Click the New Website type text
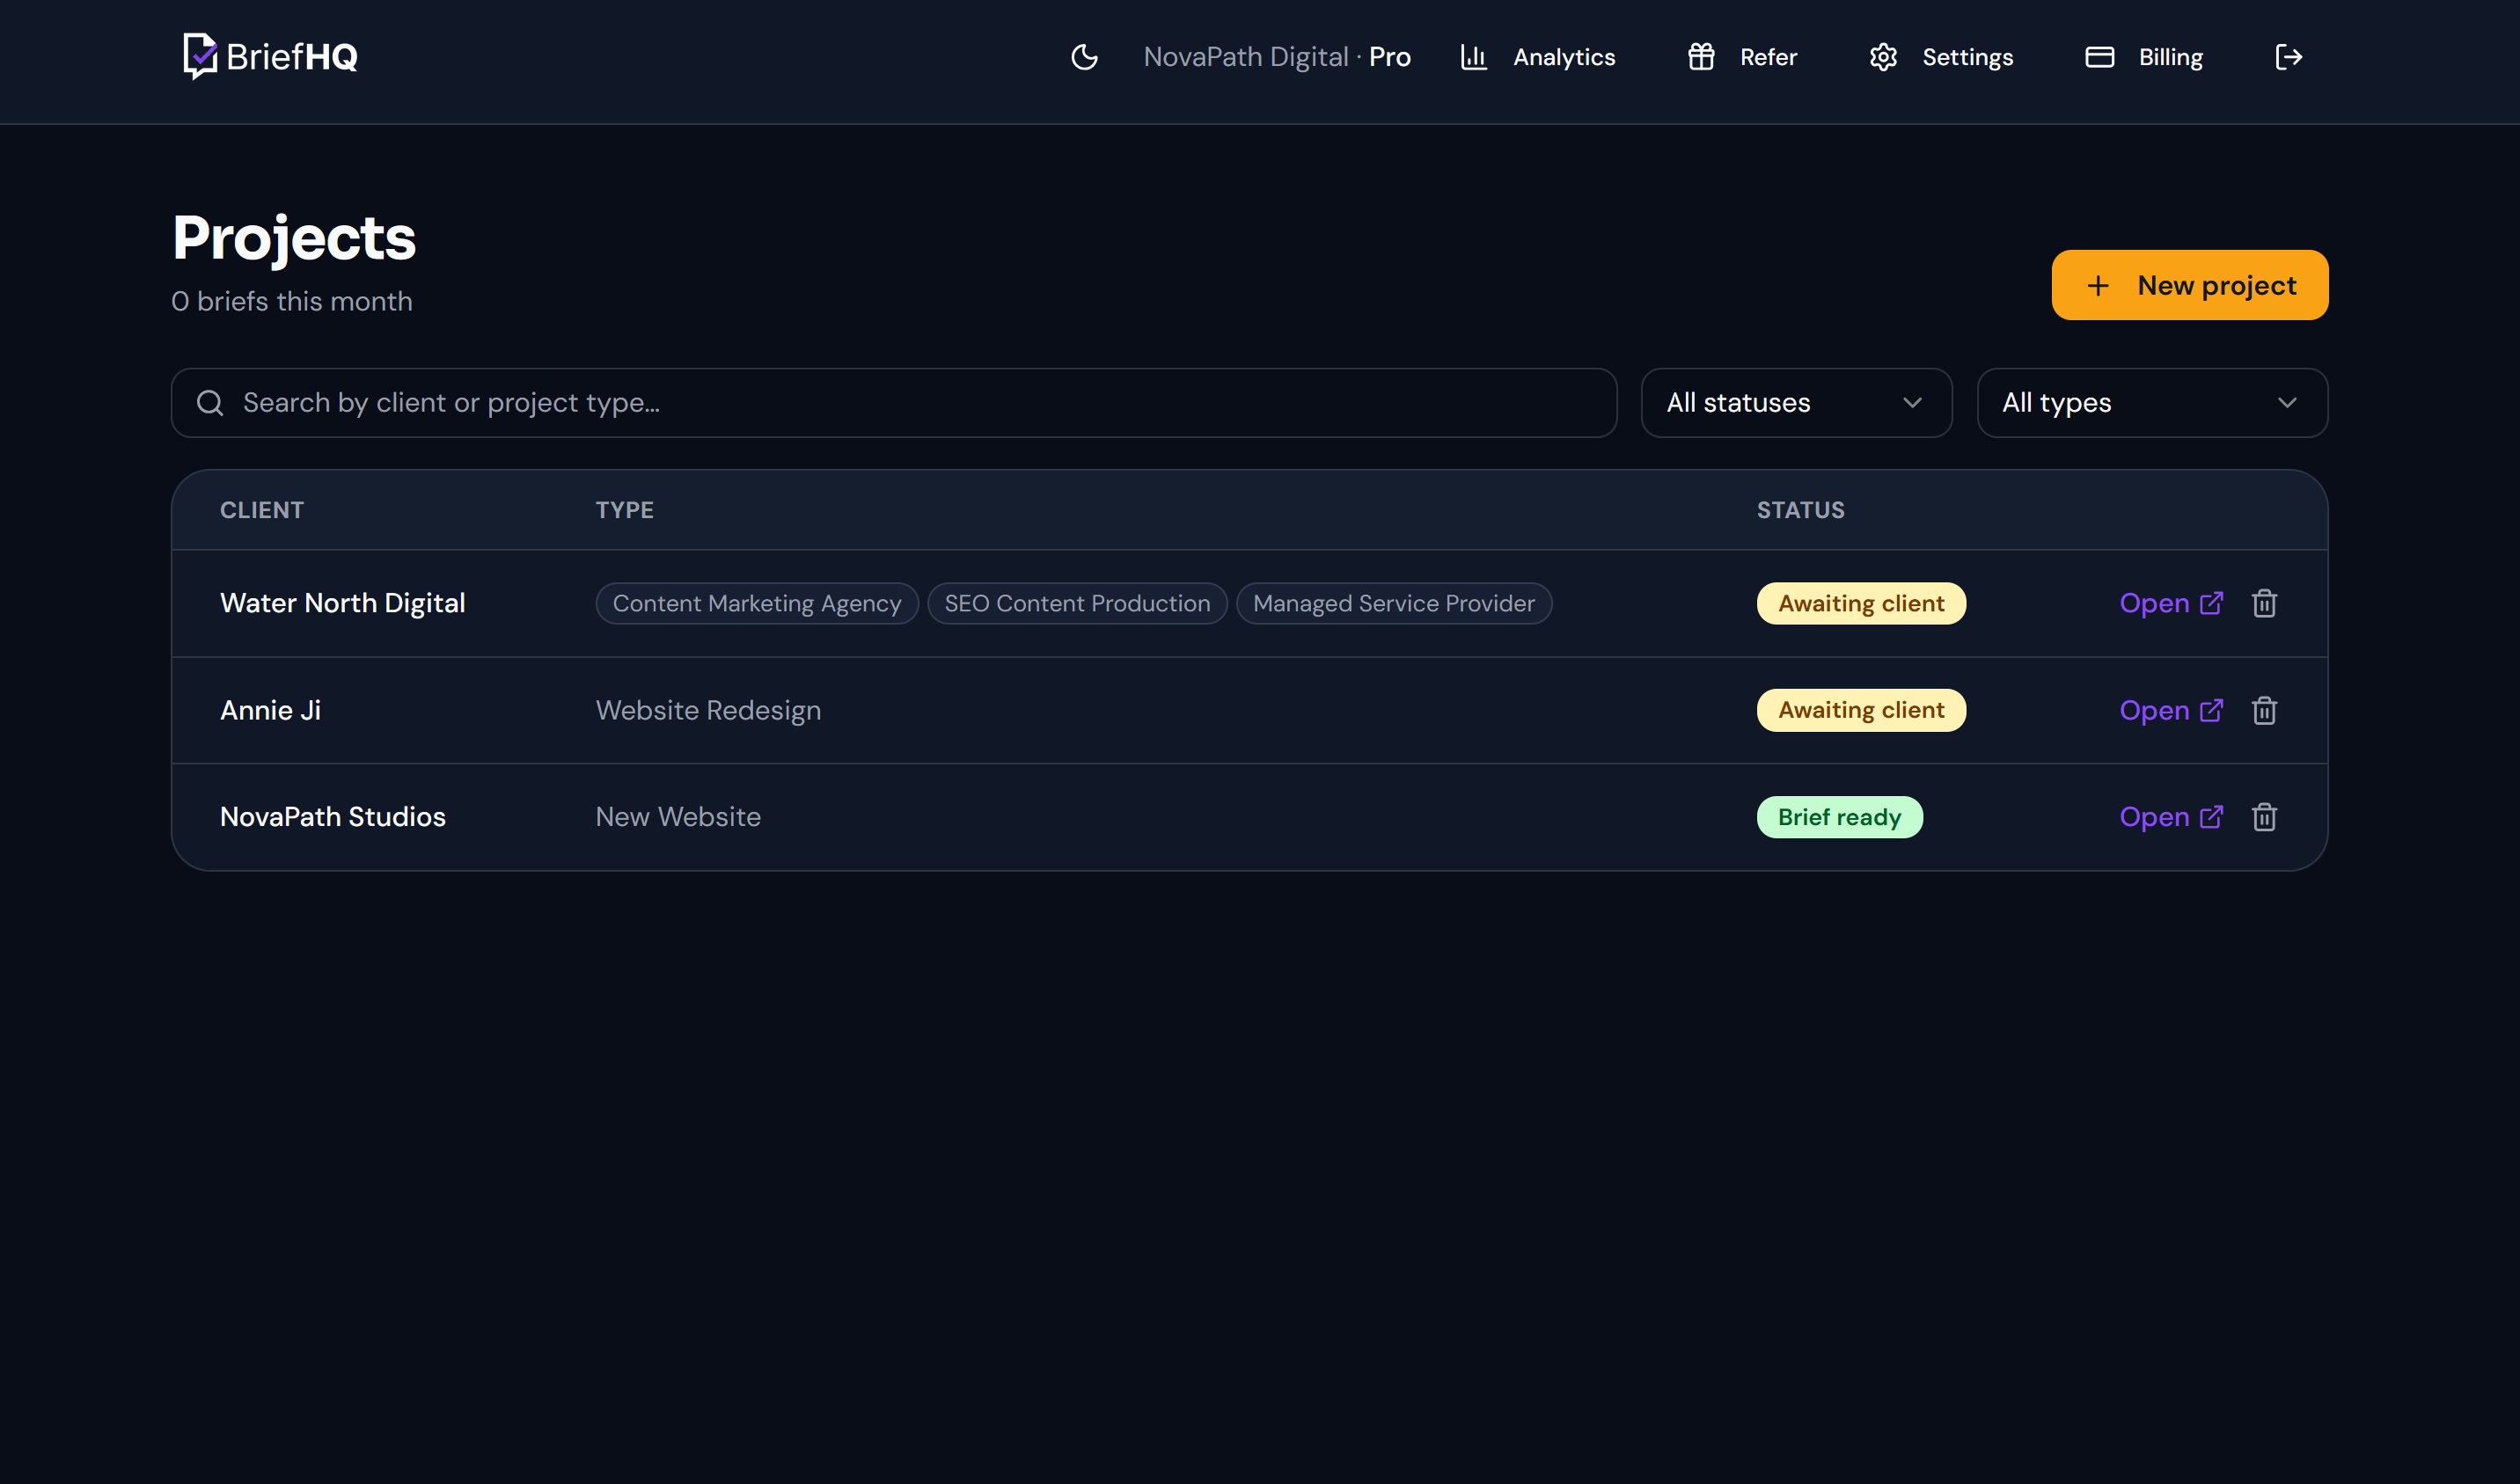The height and width of the screenshot is (1484, 2520). (678, 818)
